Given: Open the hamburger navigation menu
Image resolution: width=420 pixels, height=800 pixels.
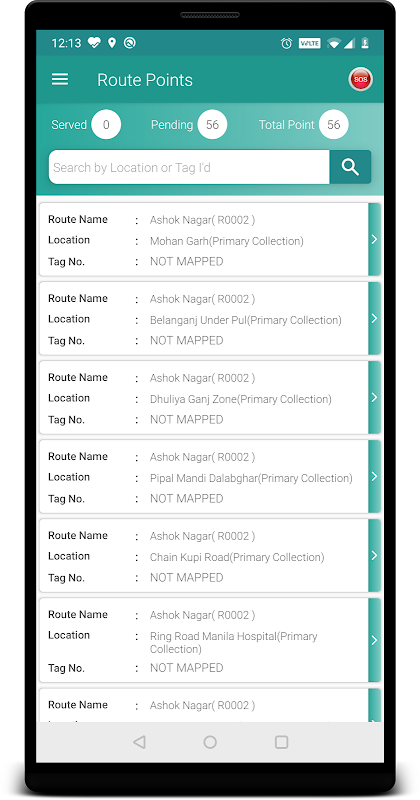Looking at the screenshot, I should [60, 79].
